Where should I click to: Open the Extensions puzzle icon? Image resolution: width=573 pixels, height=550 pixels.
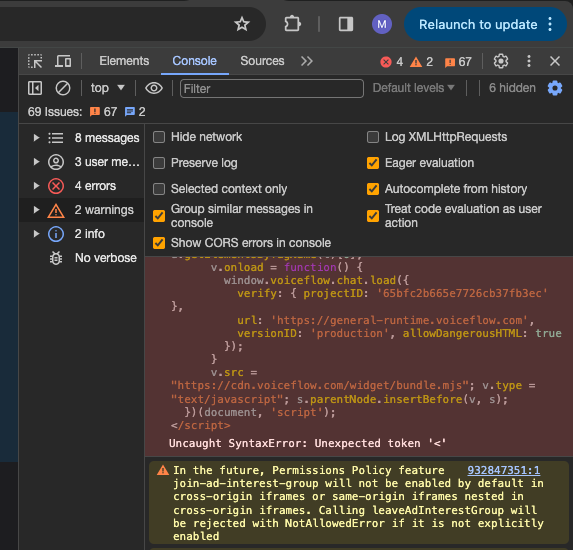292,24
